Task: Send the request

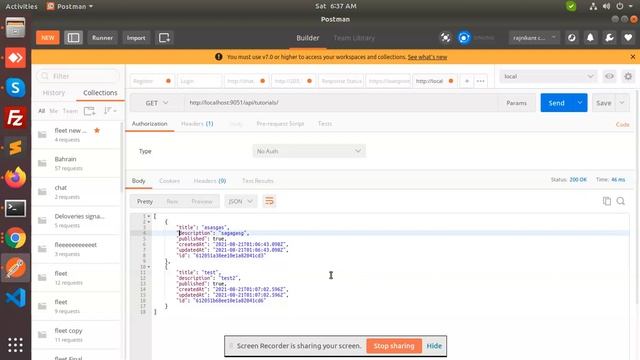Action: point(556,103)
